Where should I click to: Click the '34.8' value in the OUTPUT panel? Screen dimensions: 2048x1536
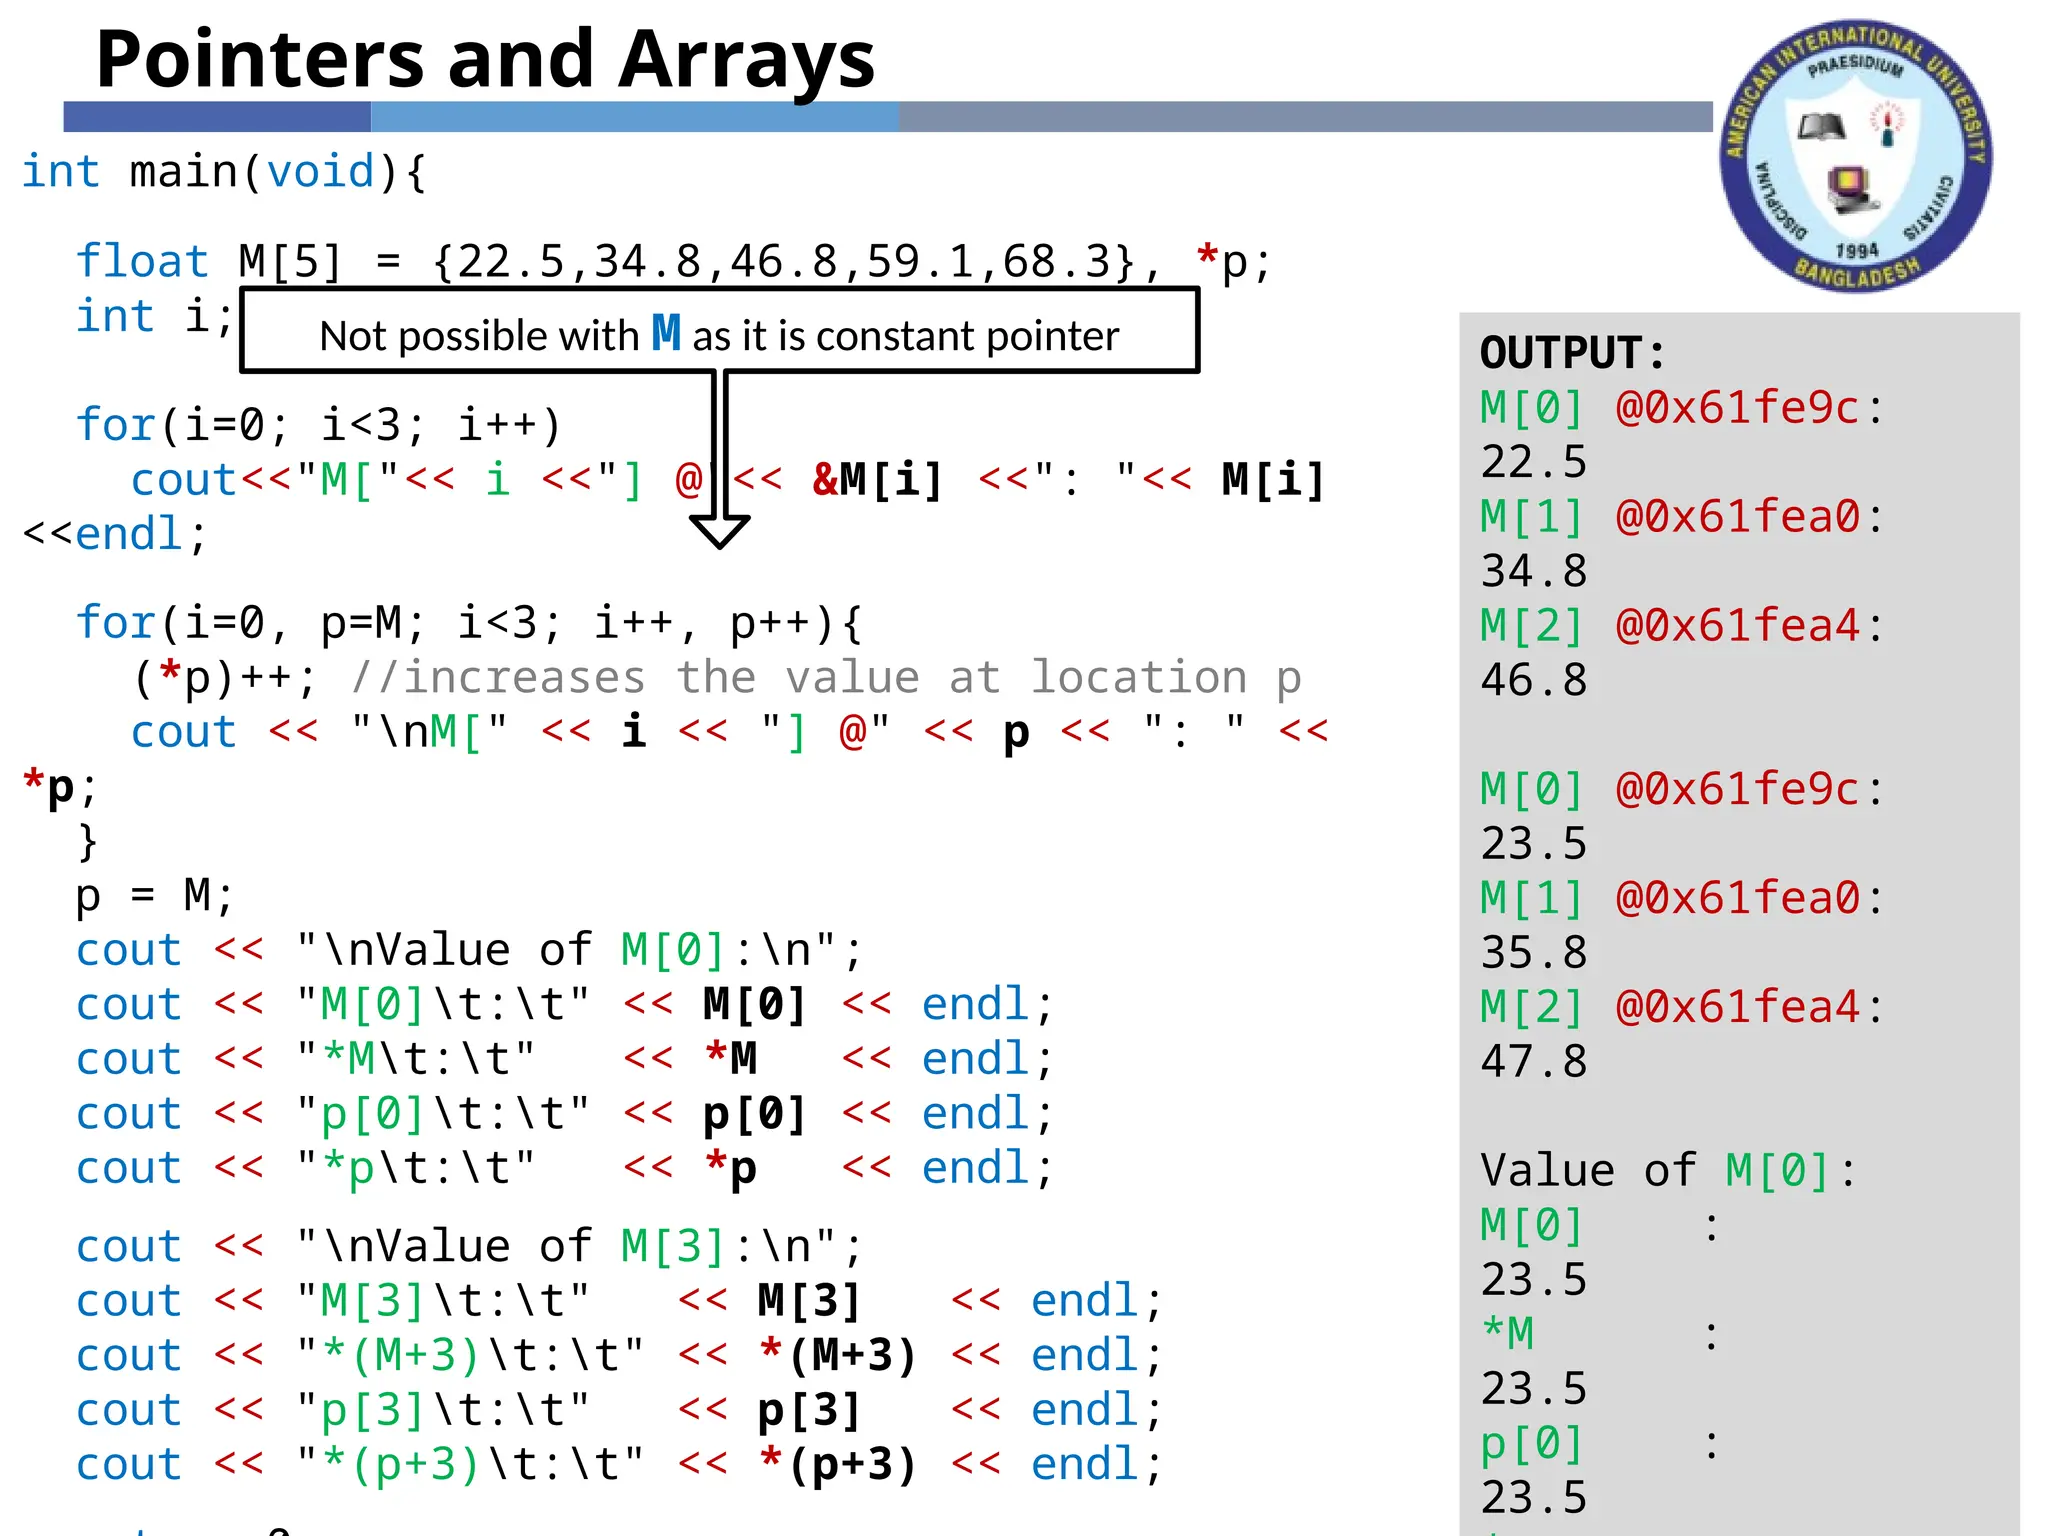1534,571
